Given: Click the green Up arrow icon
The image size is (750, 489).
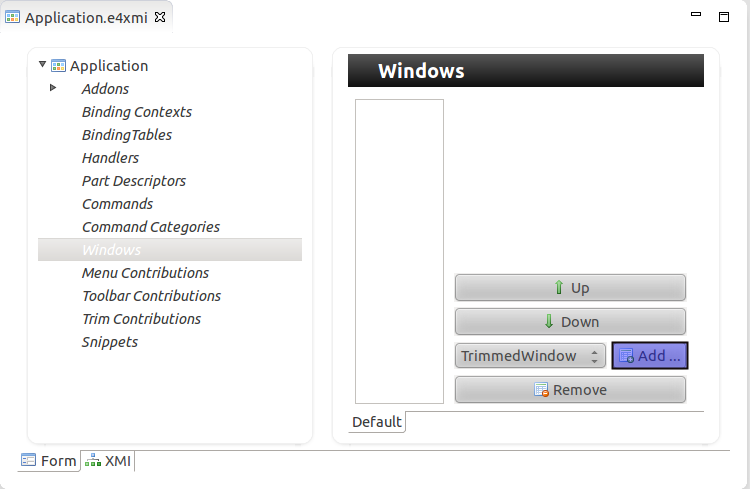Looking at the screenshot, I should (559, 288).
